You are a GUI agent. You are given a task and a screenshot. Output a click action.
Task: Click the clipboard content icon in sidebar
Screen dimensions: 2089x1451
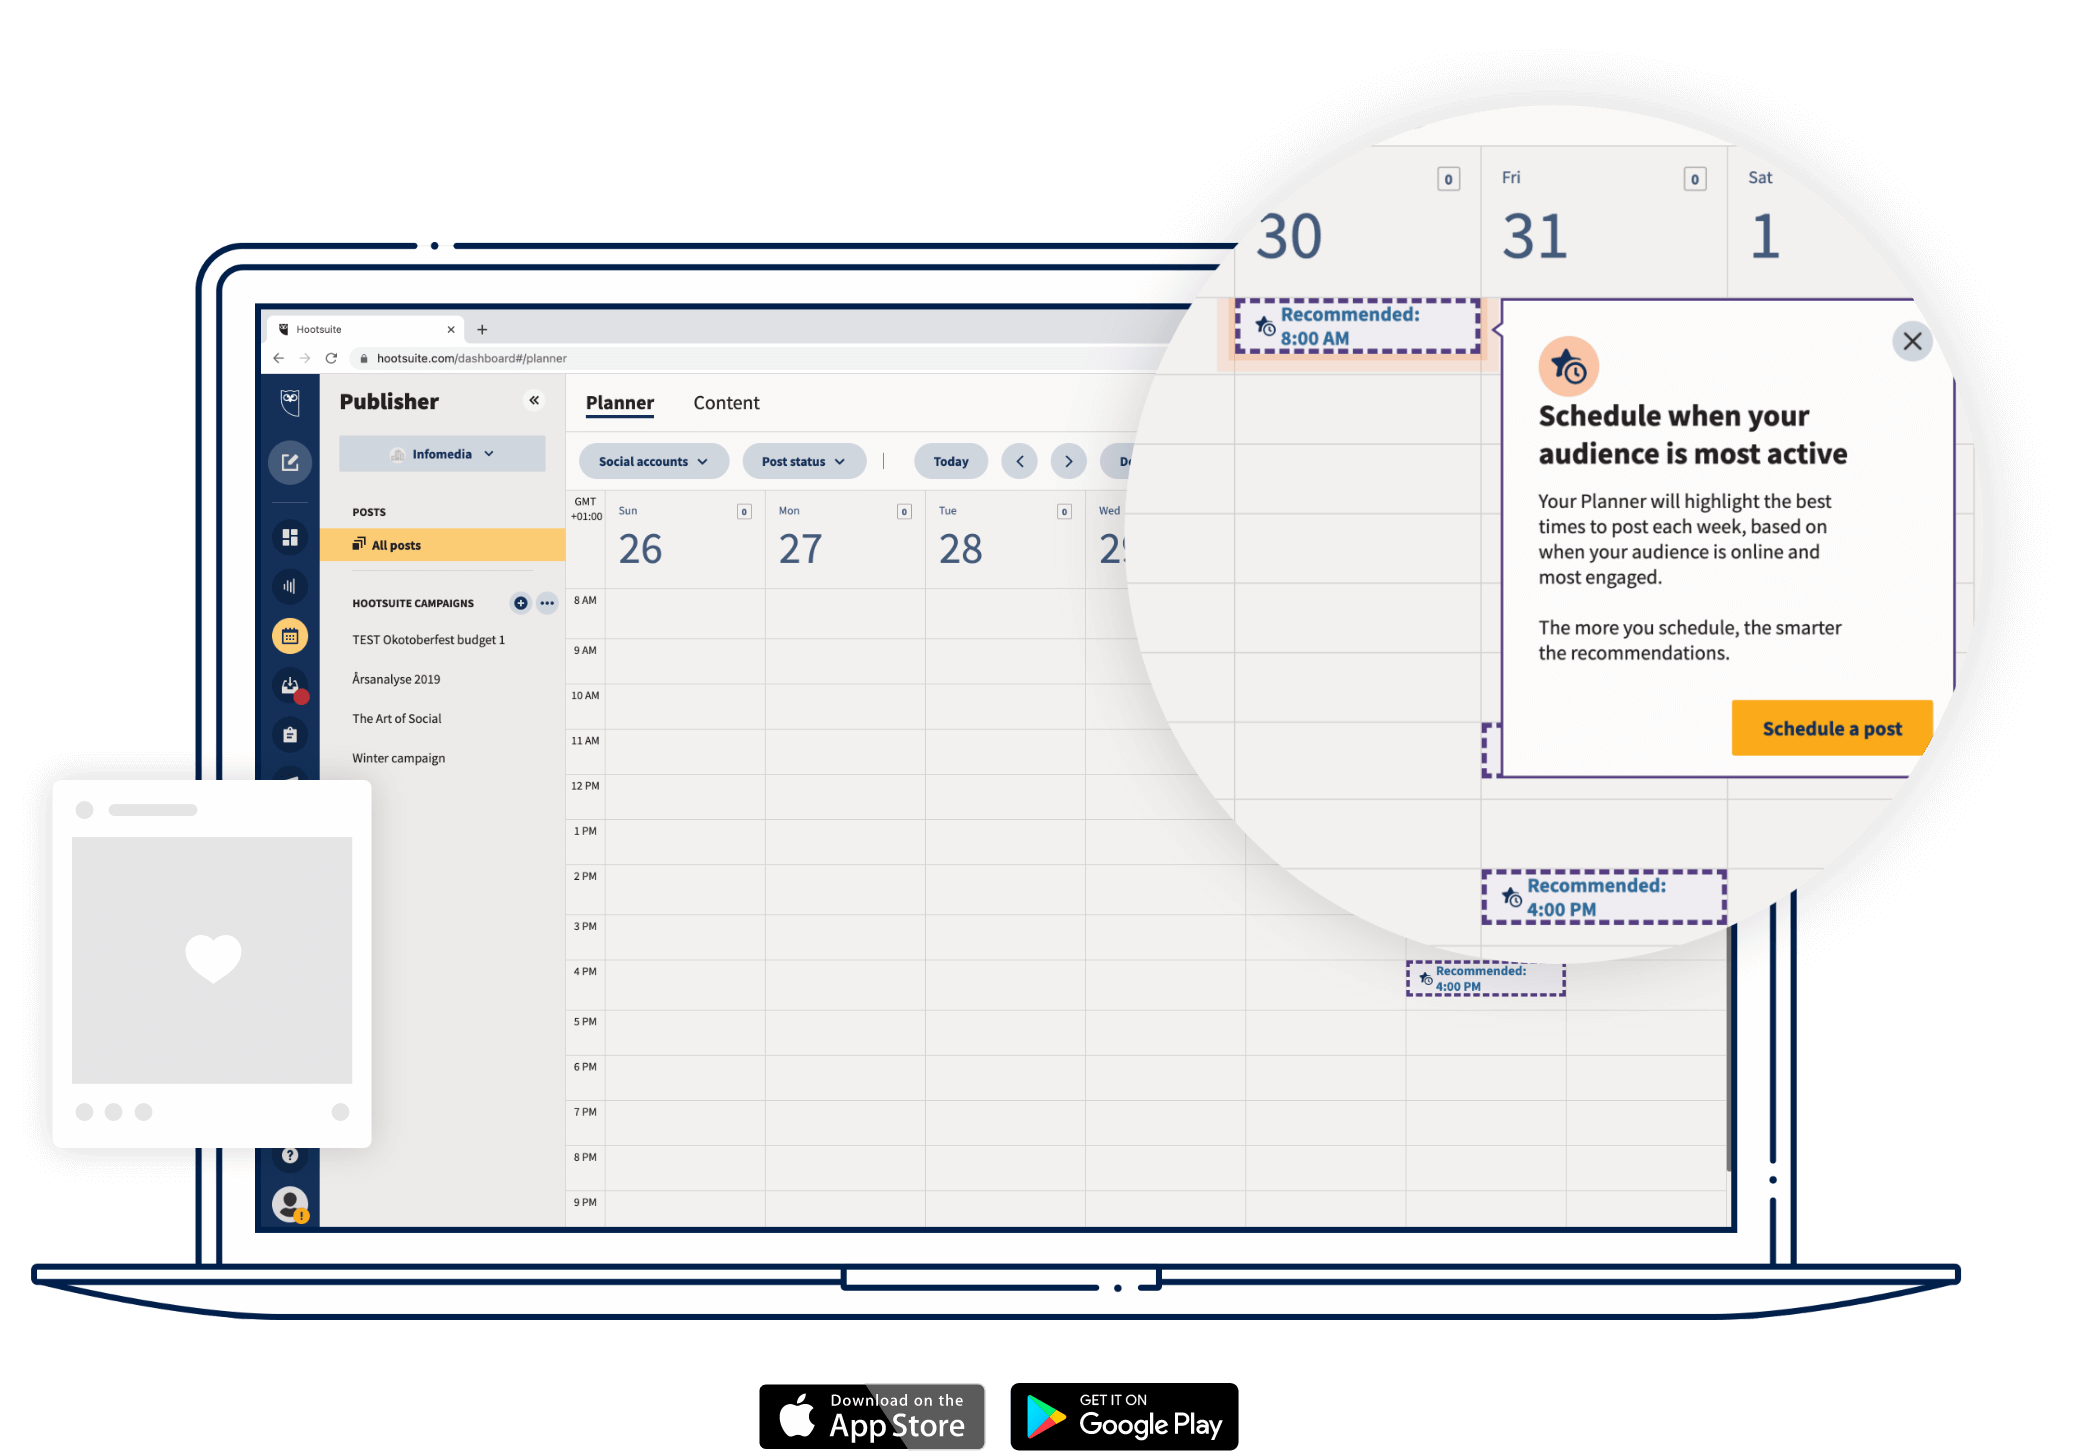[x=290, y=735]
